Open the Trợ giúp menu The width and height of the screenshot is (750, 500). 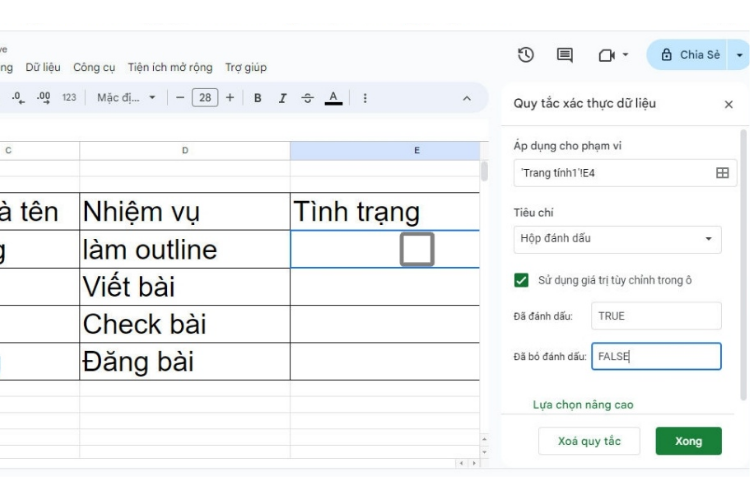[246, 67]
